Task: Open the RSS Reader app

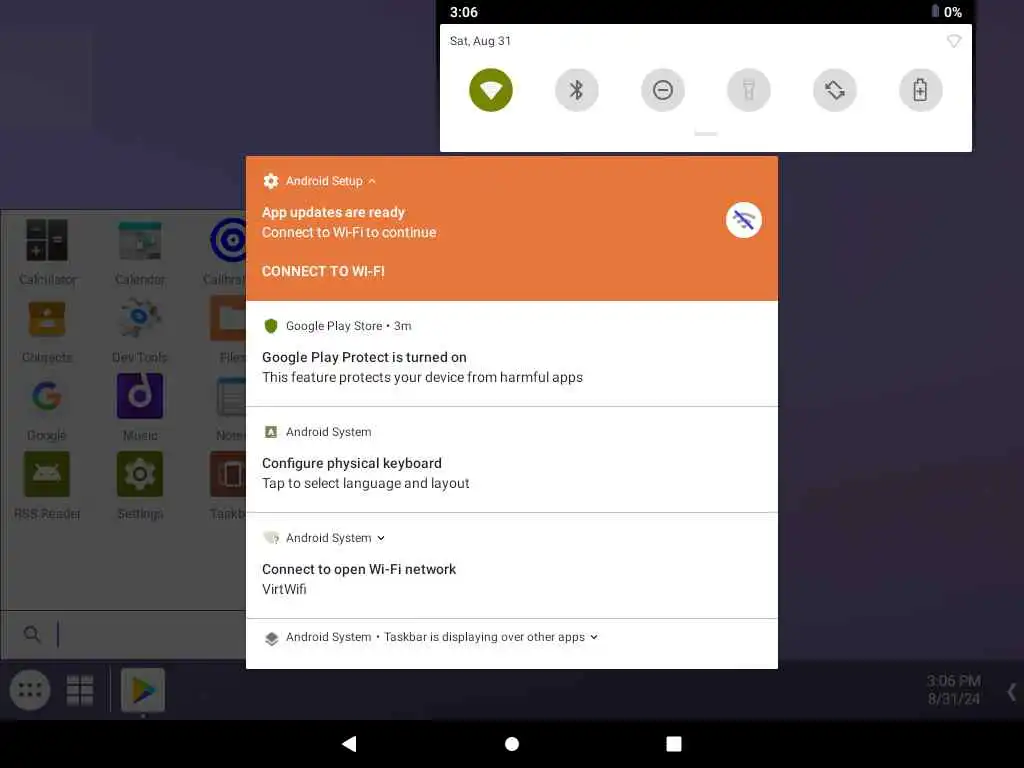Action: (x=47, y=487)
